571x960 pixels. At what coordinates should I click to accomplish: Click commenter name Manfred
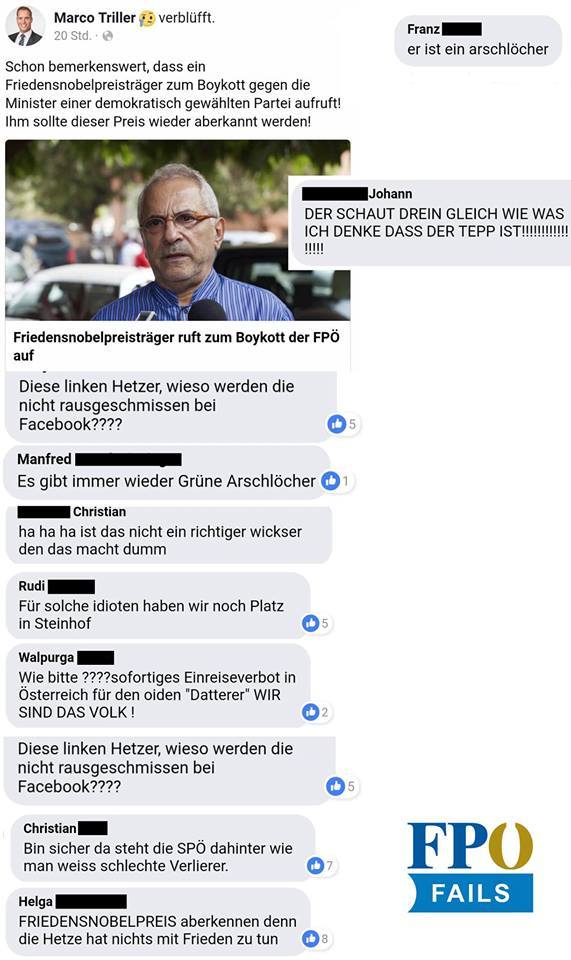click(44, 459)
